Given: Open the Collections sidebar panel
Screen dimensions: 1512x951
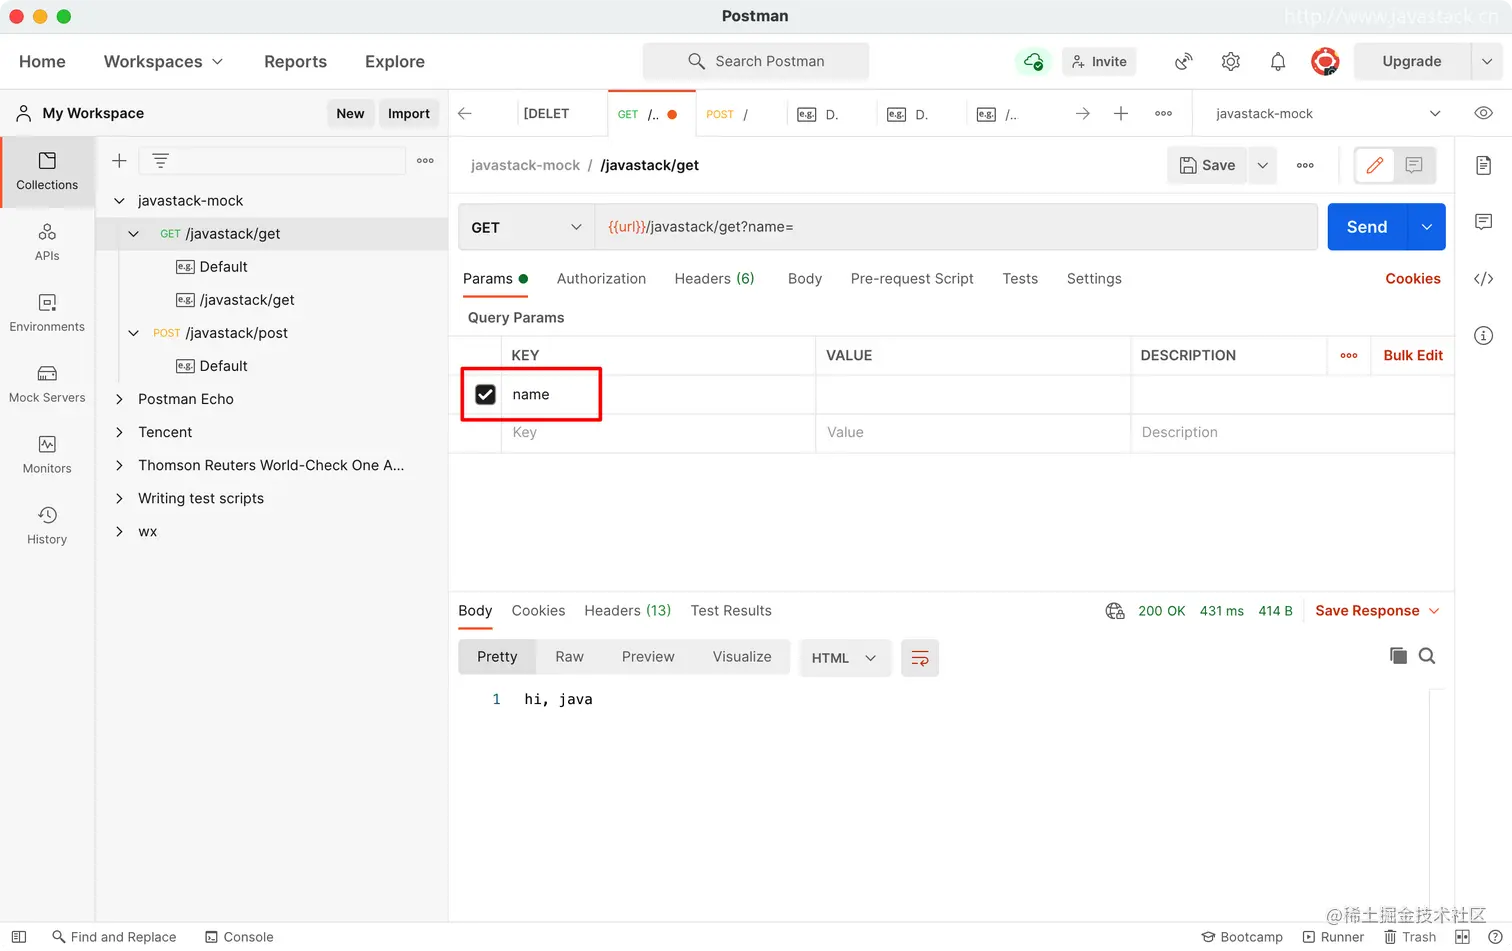Looking at the screenshot, I should click(x=47, y=171).
